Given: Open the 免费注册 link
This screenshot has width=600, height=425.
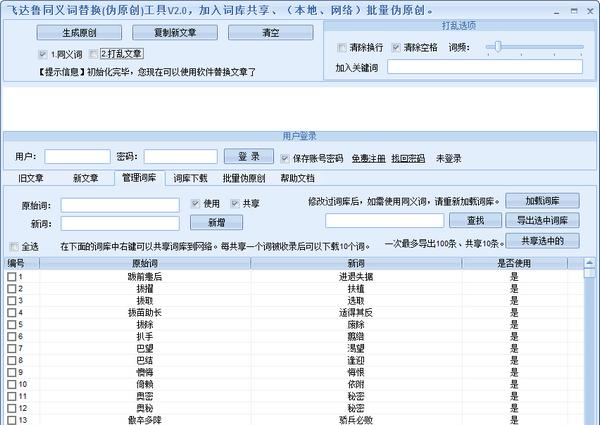Looking at the screenshot, I should point(368,158).
